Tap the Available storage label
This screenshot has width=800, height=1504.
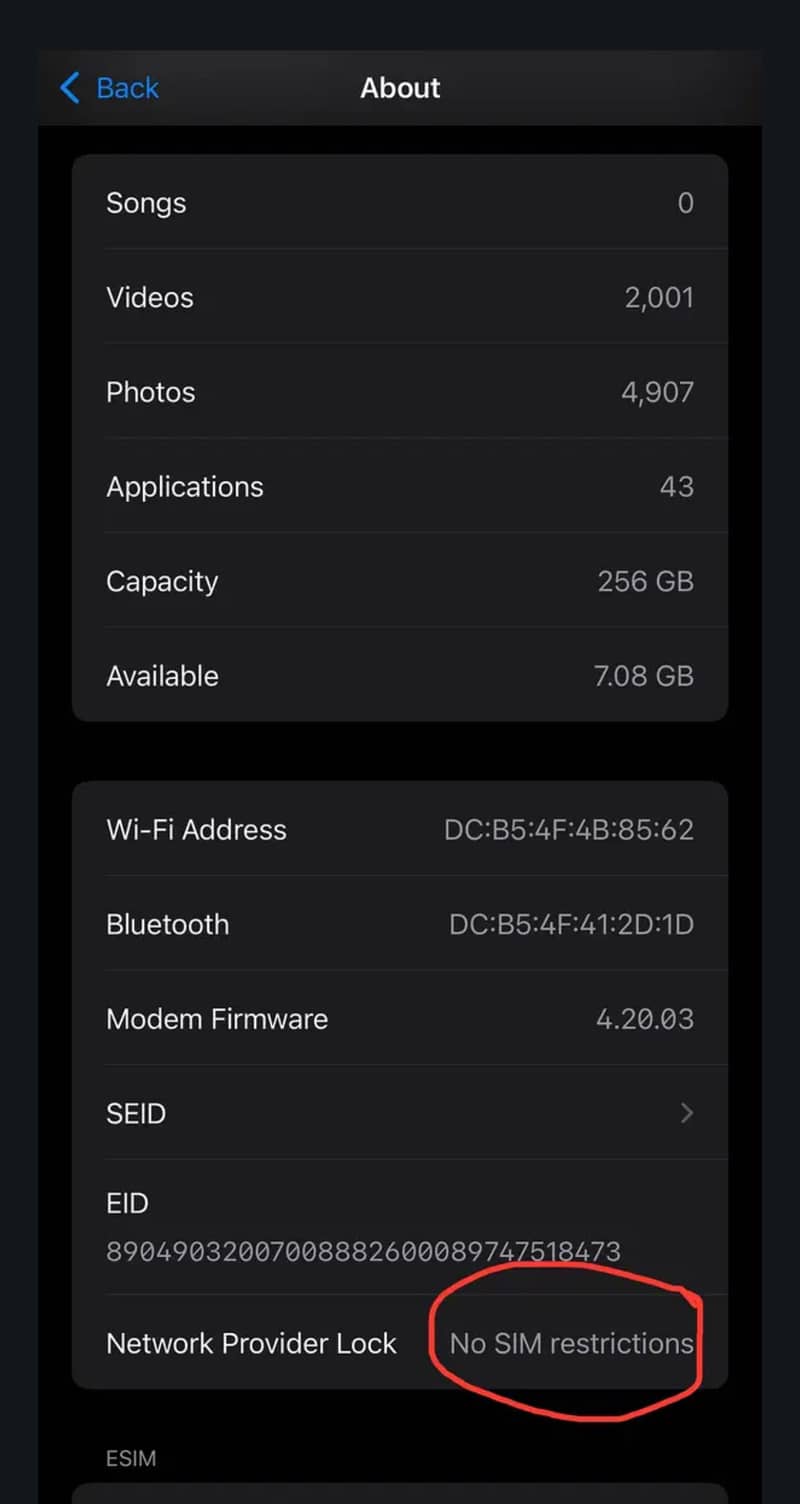click(162, 676)
